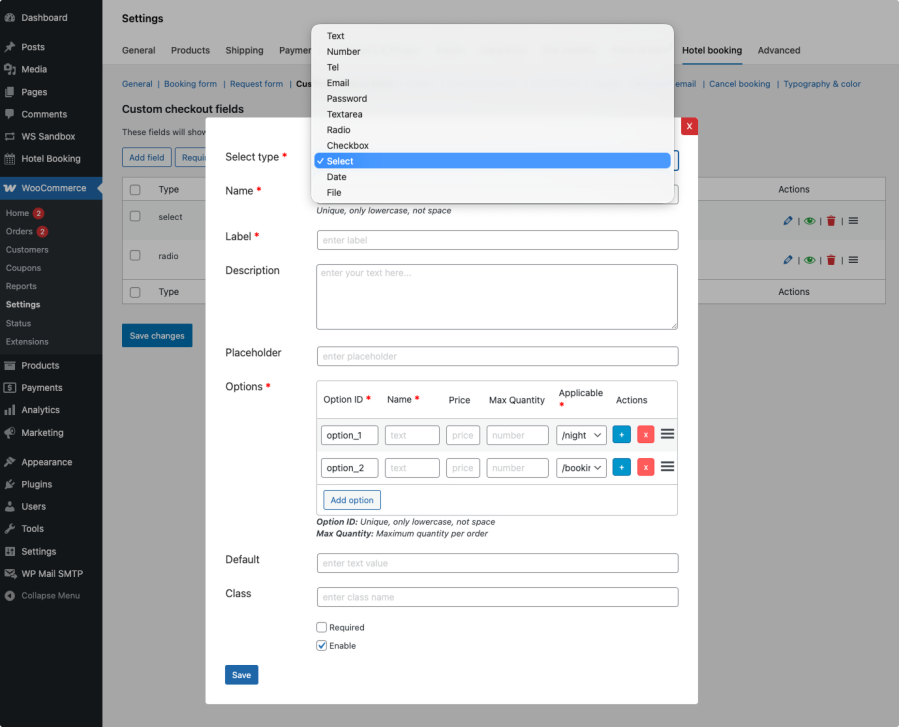The image size is (899, 727).
Task: Click the reorder menu icon for select row
Action: click(853, 219)
